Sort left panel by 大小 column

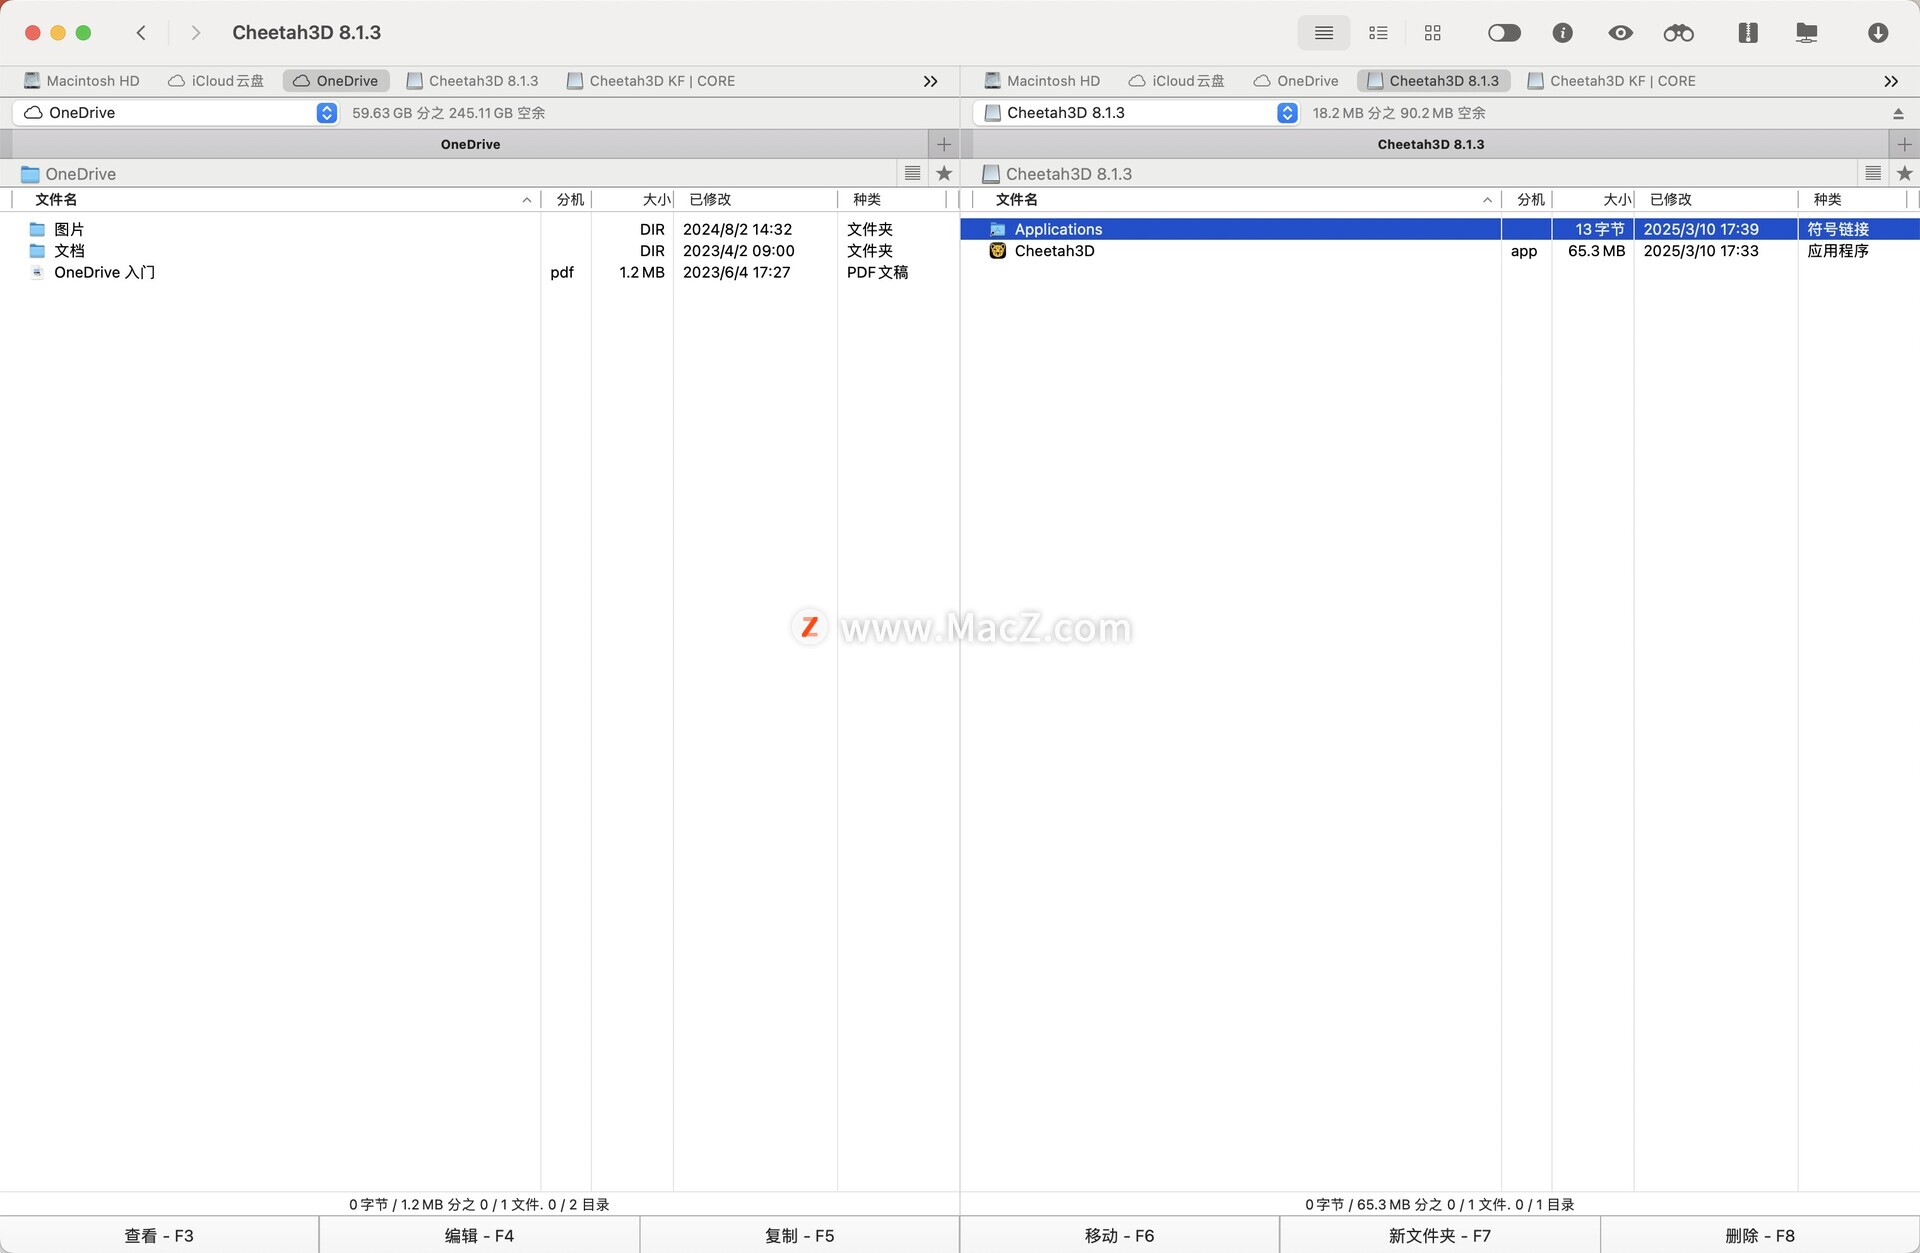point(632,200)
